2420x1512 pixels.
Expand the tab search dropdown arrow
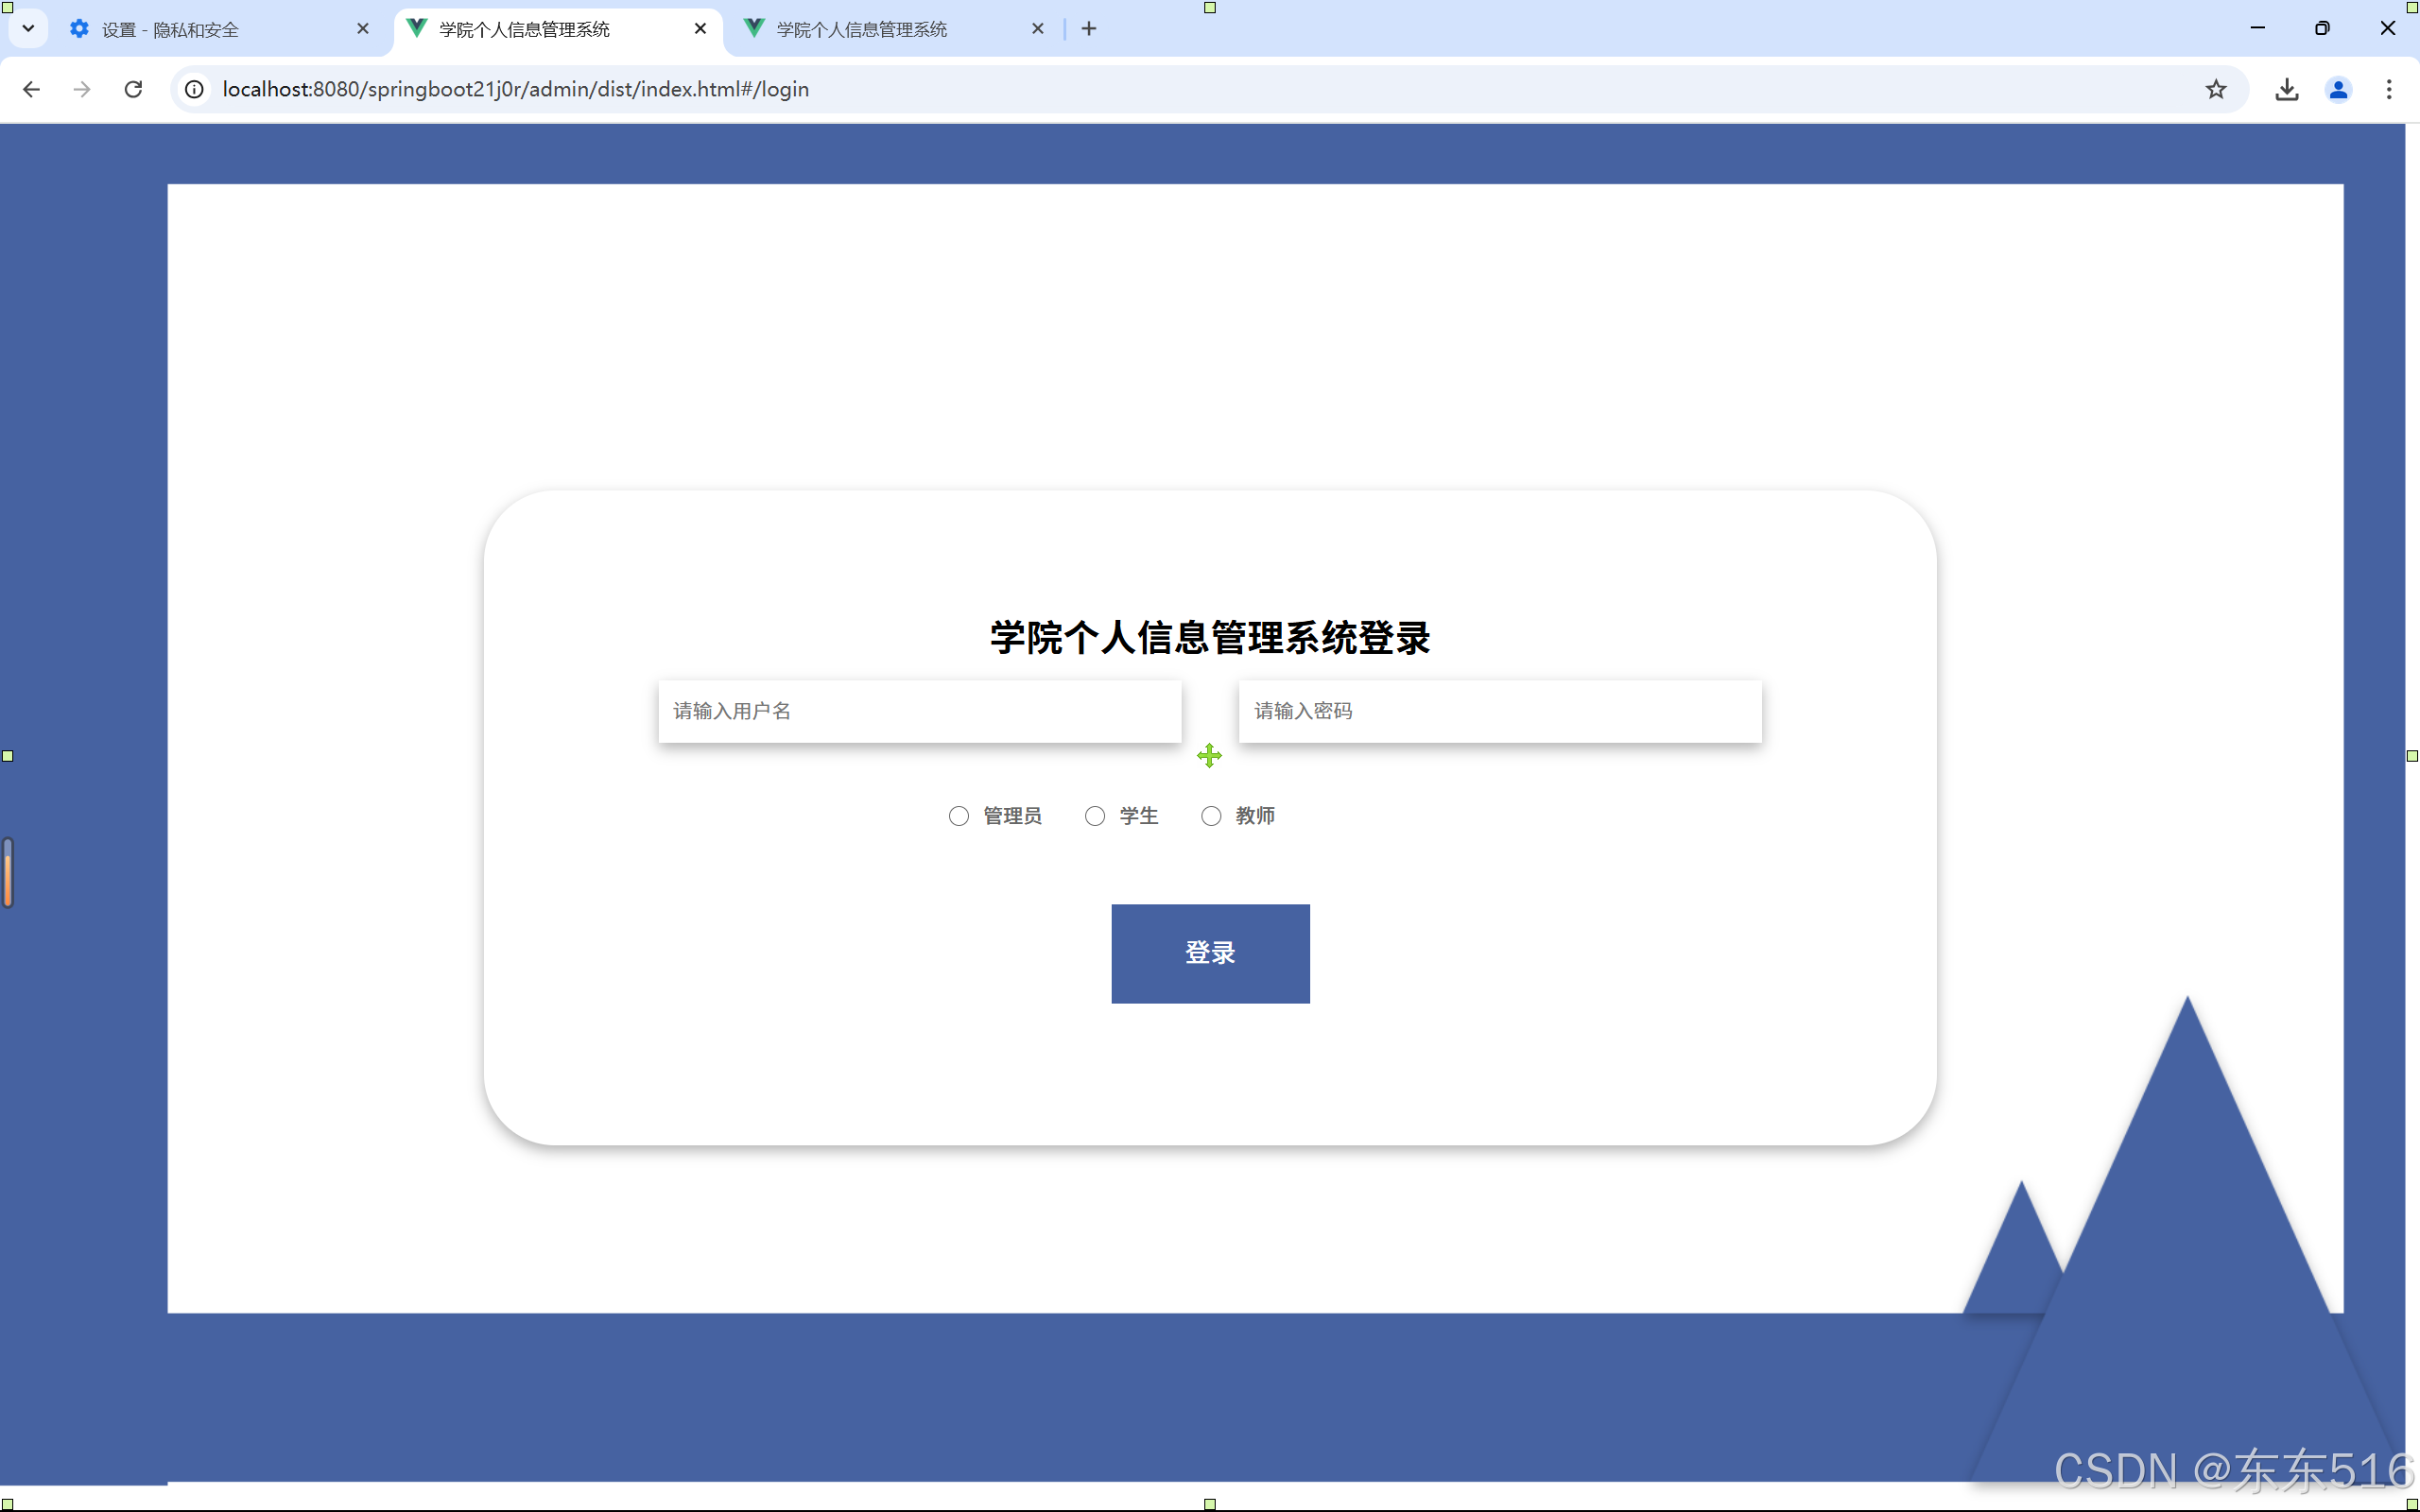click(28, 29)
